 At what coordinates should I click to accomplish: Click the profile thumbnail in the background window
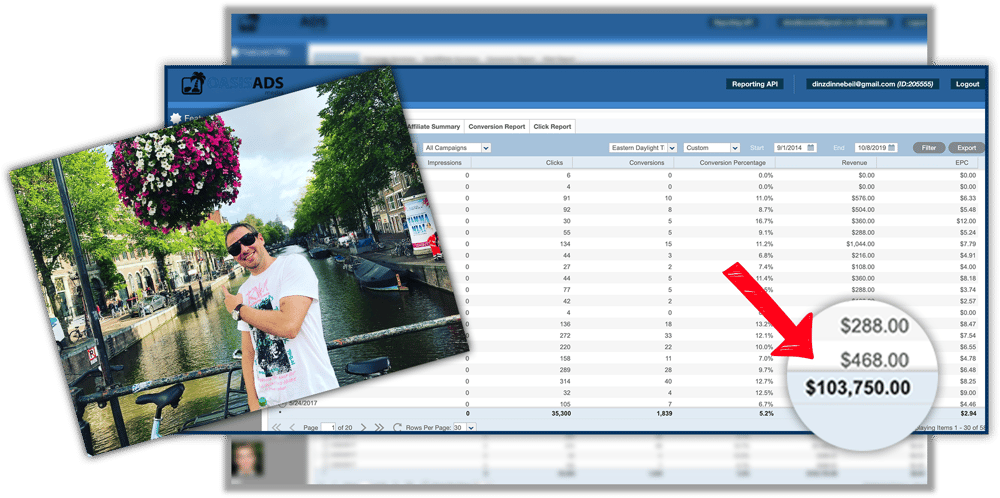[246, 459]
